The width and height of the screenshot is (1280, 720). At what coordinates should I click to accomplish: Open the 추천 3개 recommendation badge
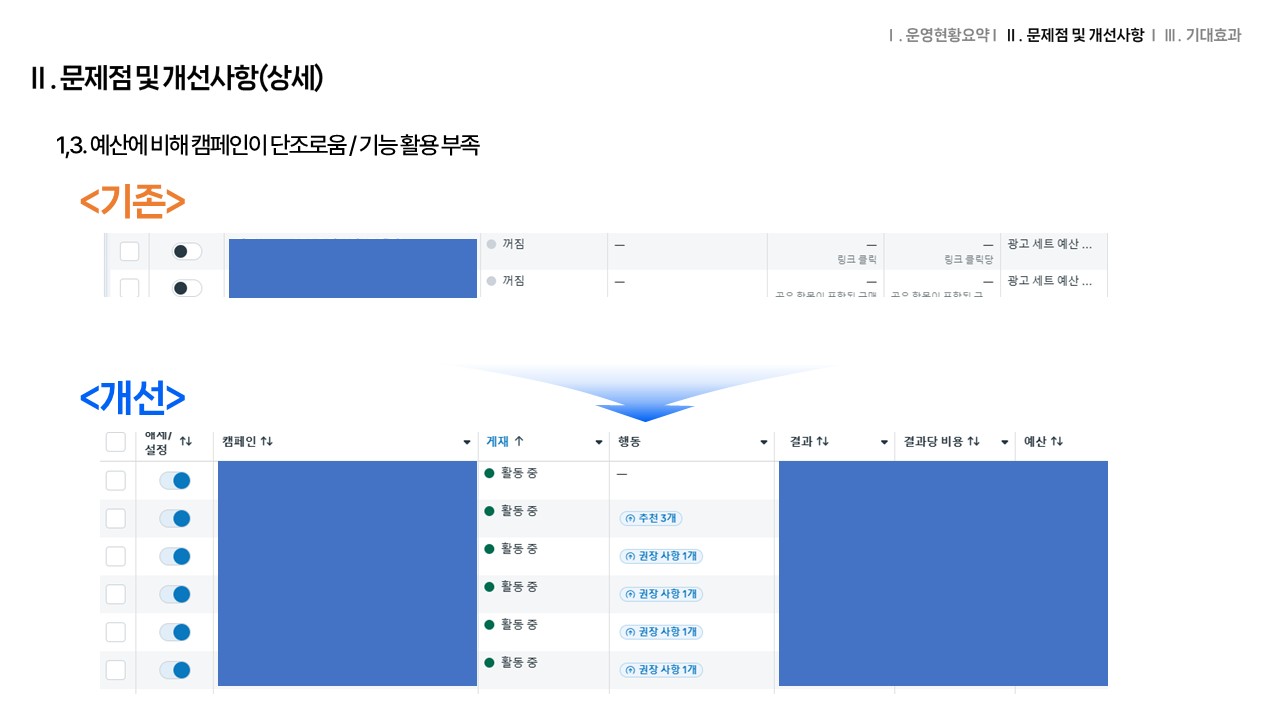[651, 518]
